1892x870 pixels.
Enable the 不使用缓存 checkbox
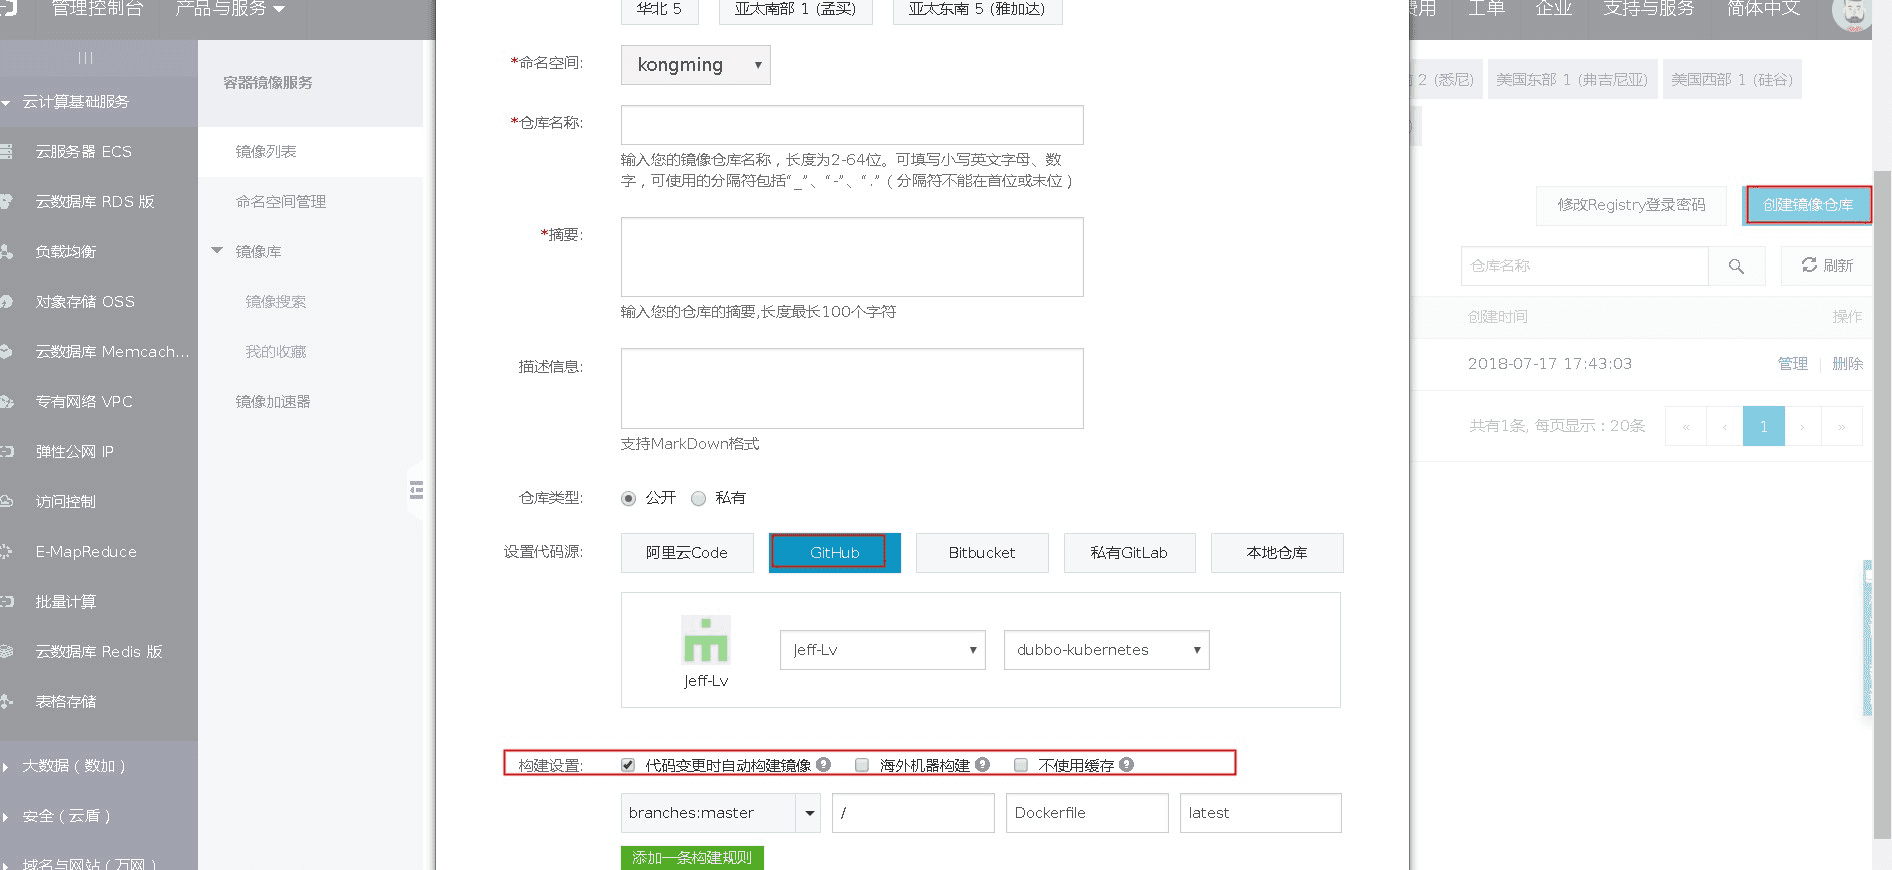[x=1021, y=765]
